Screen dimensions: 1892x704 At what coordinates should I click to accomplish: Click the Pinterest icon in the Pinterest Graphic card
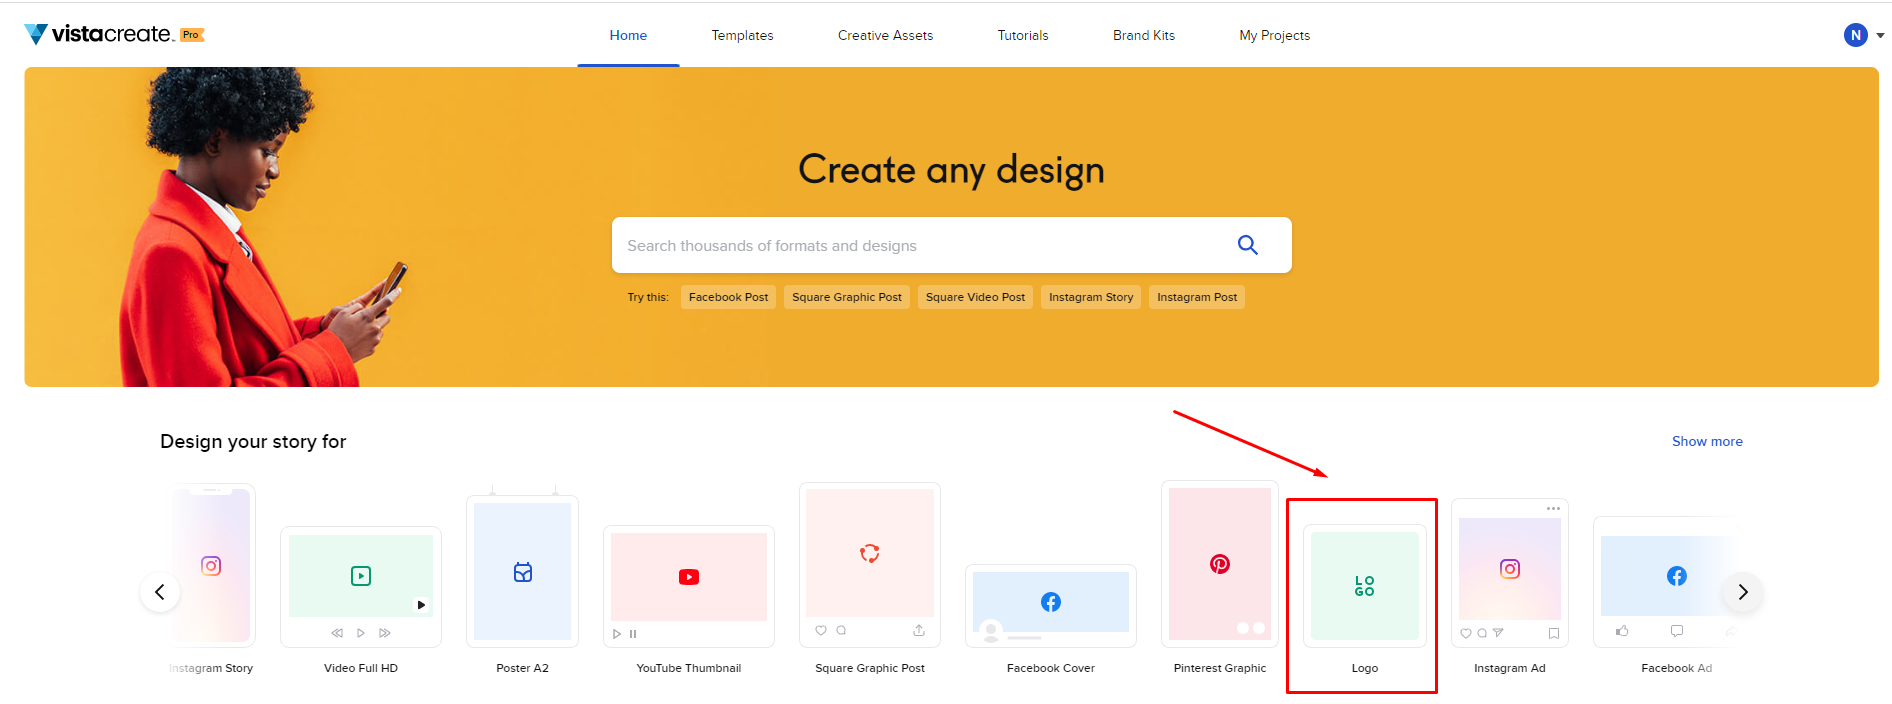tap(1220, 564)
